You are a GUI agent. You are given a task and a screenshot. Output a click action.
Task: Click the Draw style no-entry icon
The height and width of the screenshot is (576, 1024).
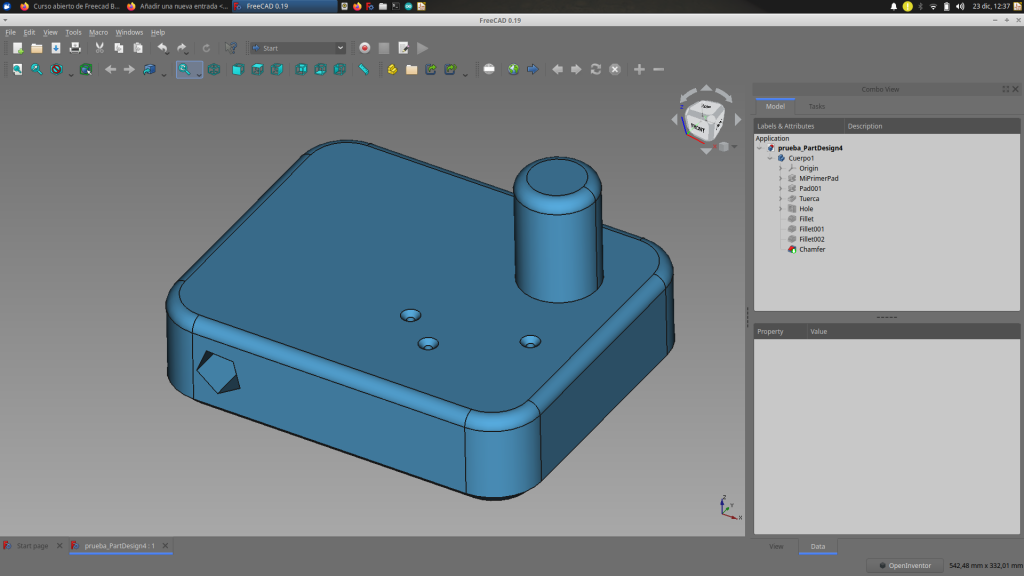[57, 69]
